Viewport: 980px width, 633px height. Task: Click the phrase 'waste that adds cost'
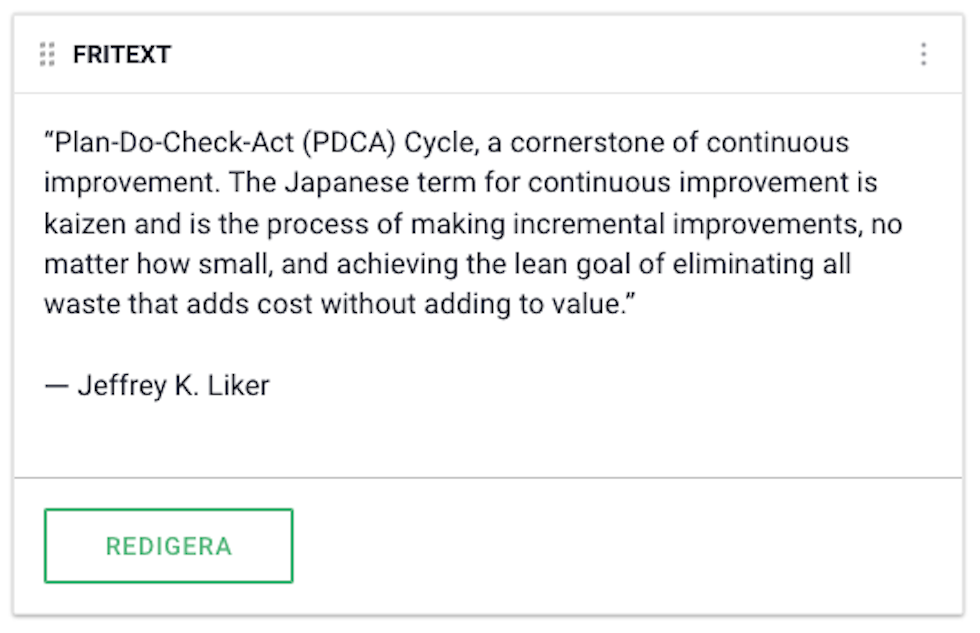point(178,304)
